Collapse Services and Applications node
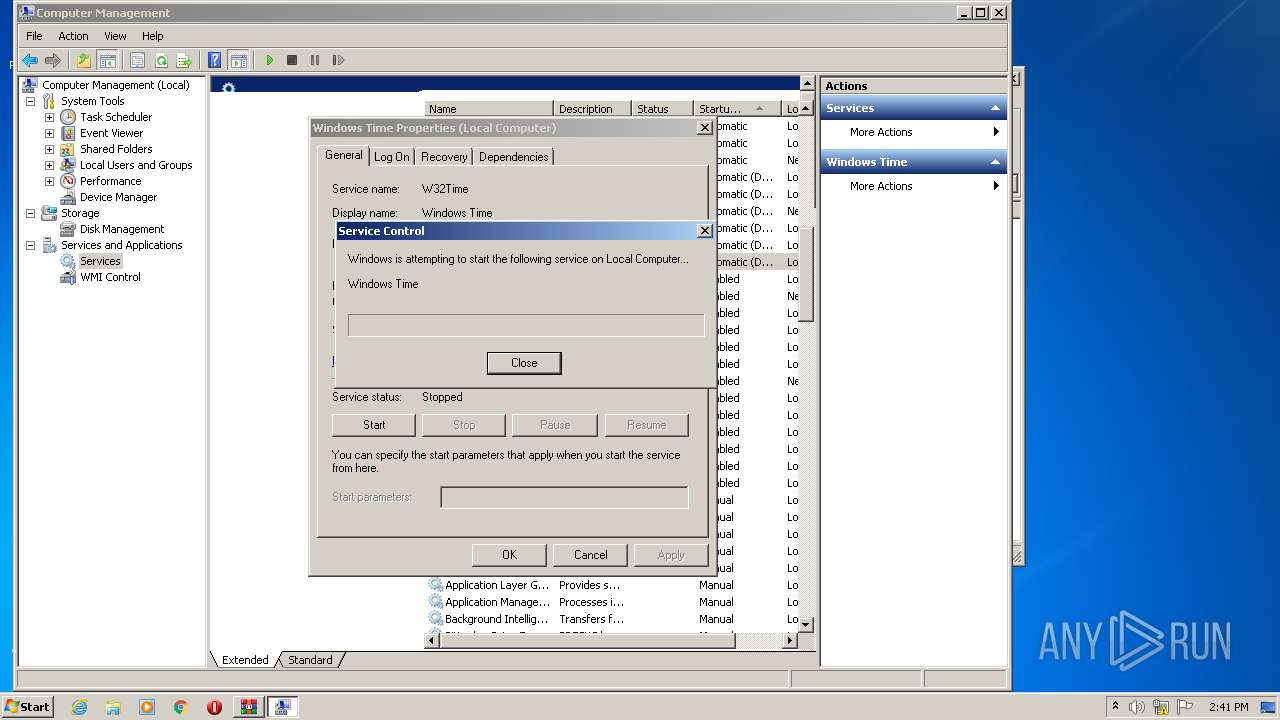The width and height of the screenshot is (1280, 720). tap(30, 245)
